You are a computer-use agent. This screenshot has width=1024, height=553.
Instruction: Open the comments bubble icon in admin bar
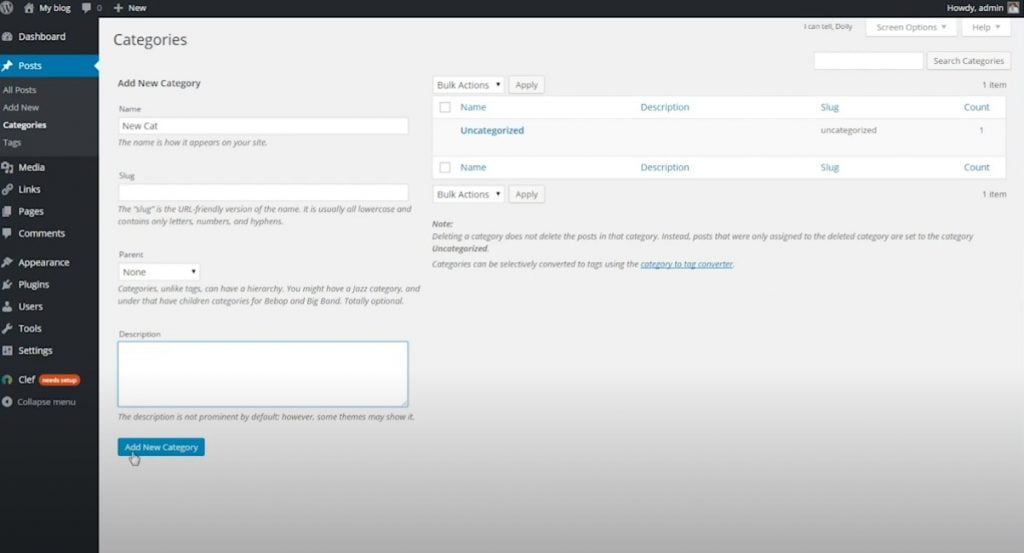pos(87,7)
